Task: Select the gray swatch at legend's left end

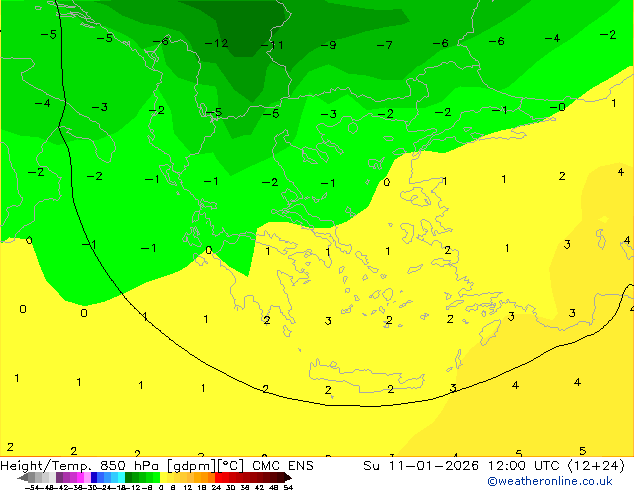Action: tap(32, 477)
